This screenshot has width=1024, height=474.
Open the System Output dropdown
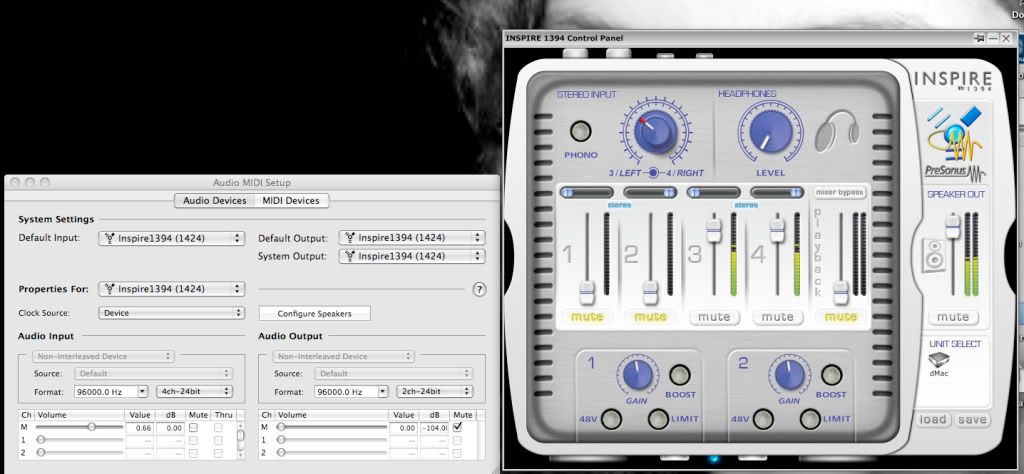412,256
